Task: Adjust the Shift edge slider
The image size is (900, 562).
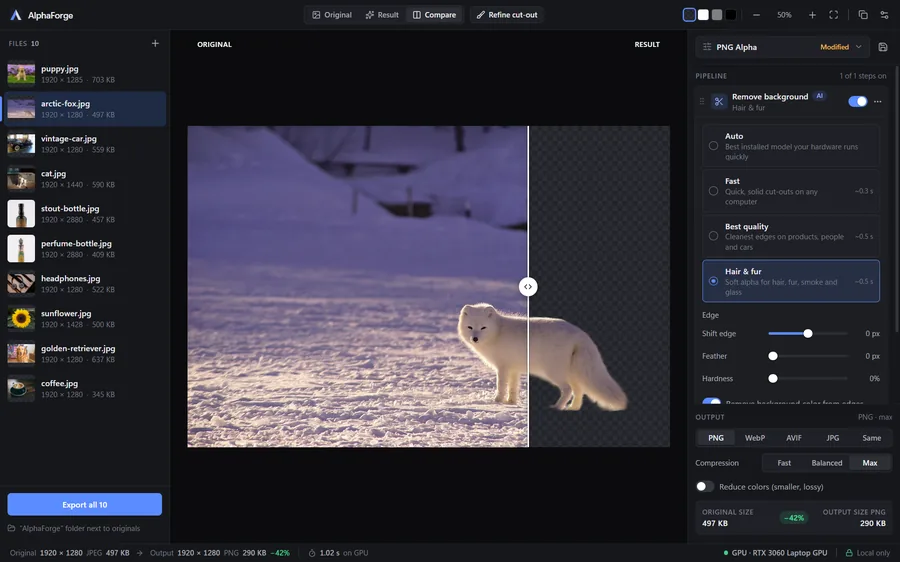Action: 808,334
